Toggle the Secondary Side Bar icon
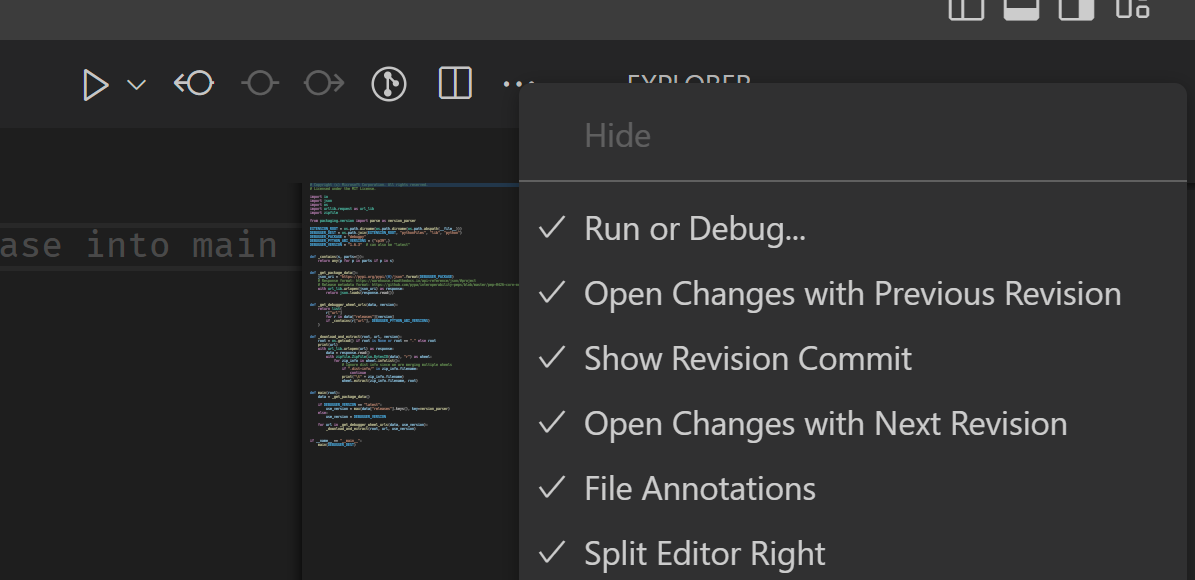This screenshot has height=580, width=1195. point(1076,10)
